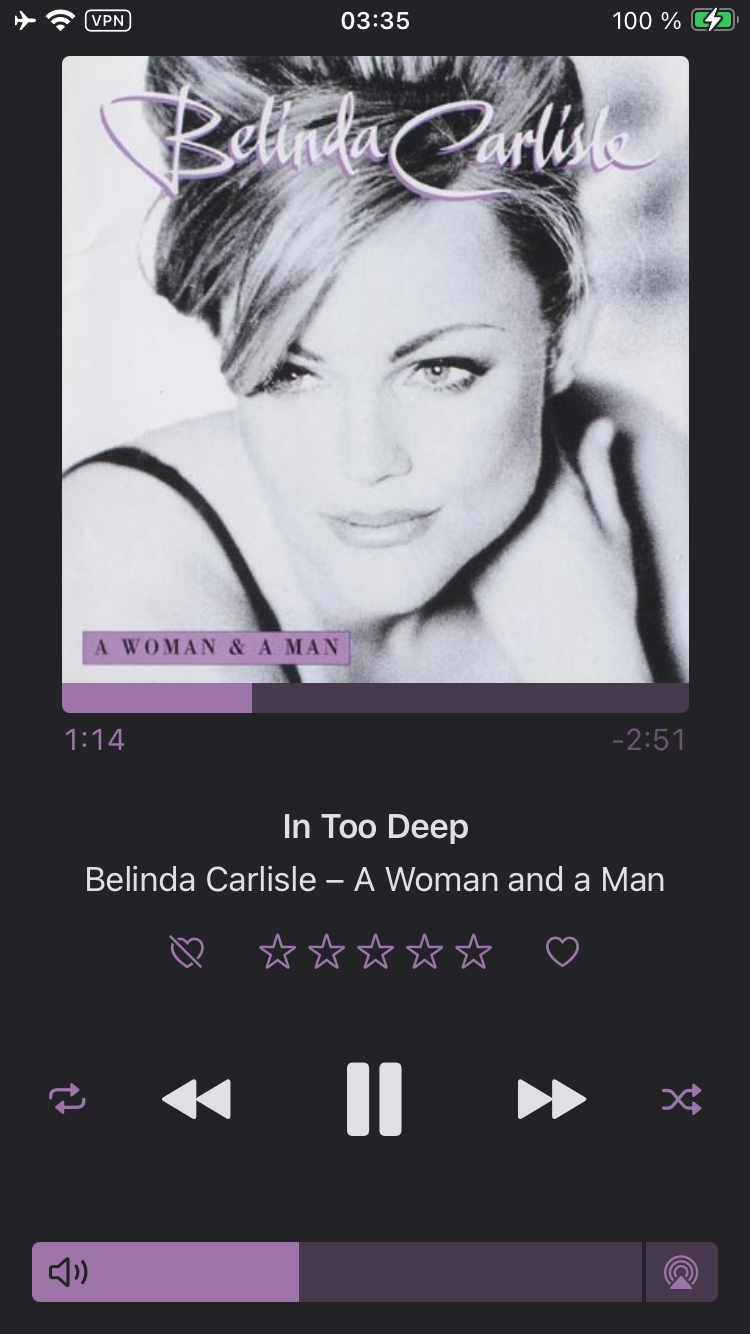Dislike song with crossed heart icon
This screenshot has width=750, height=1334.
[187, 952]
